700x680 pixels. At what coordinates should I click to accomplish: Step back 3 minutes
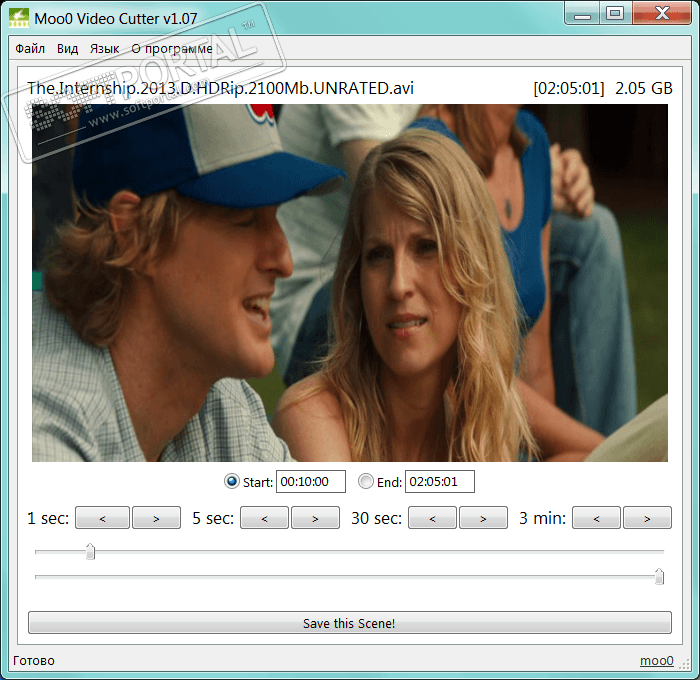click(596, 518)
